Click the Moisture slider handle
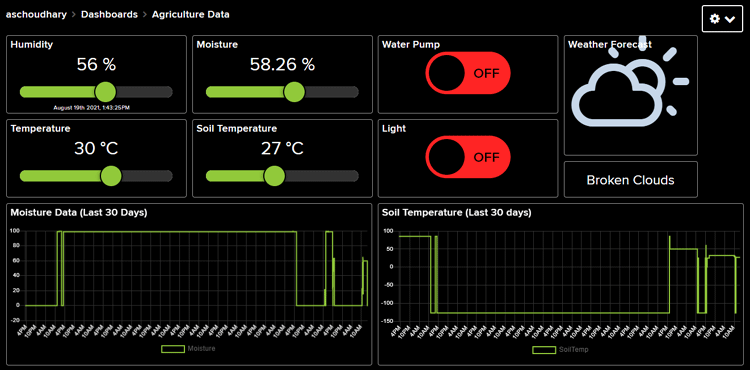Viewport: 750px width, 370px height. pos(294,92)
